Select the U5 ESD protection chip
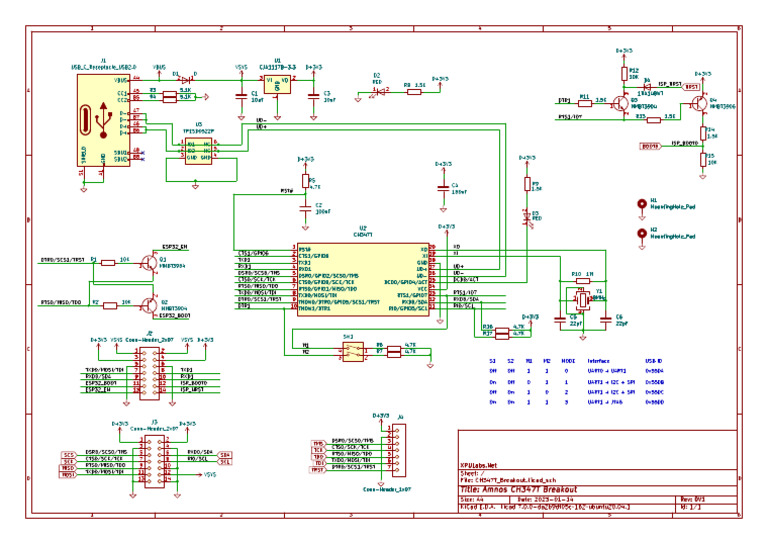 tap(198, 151)
